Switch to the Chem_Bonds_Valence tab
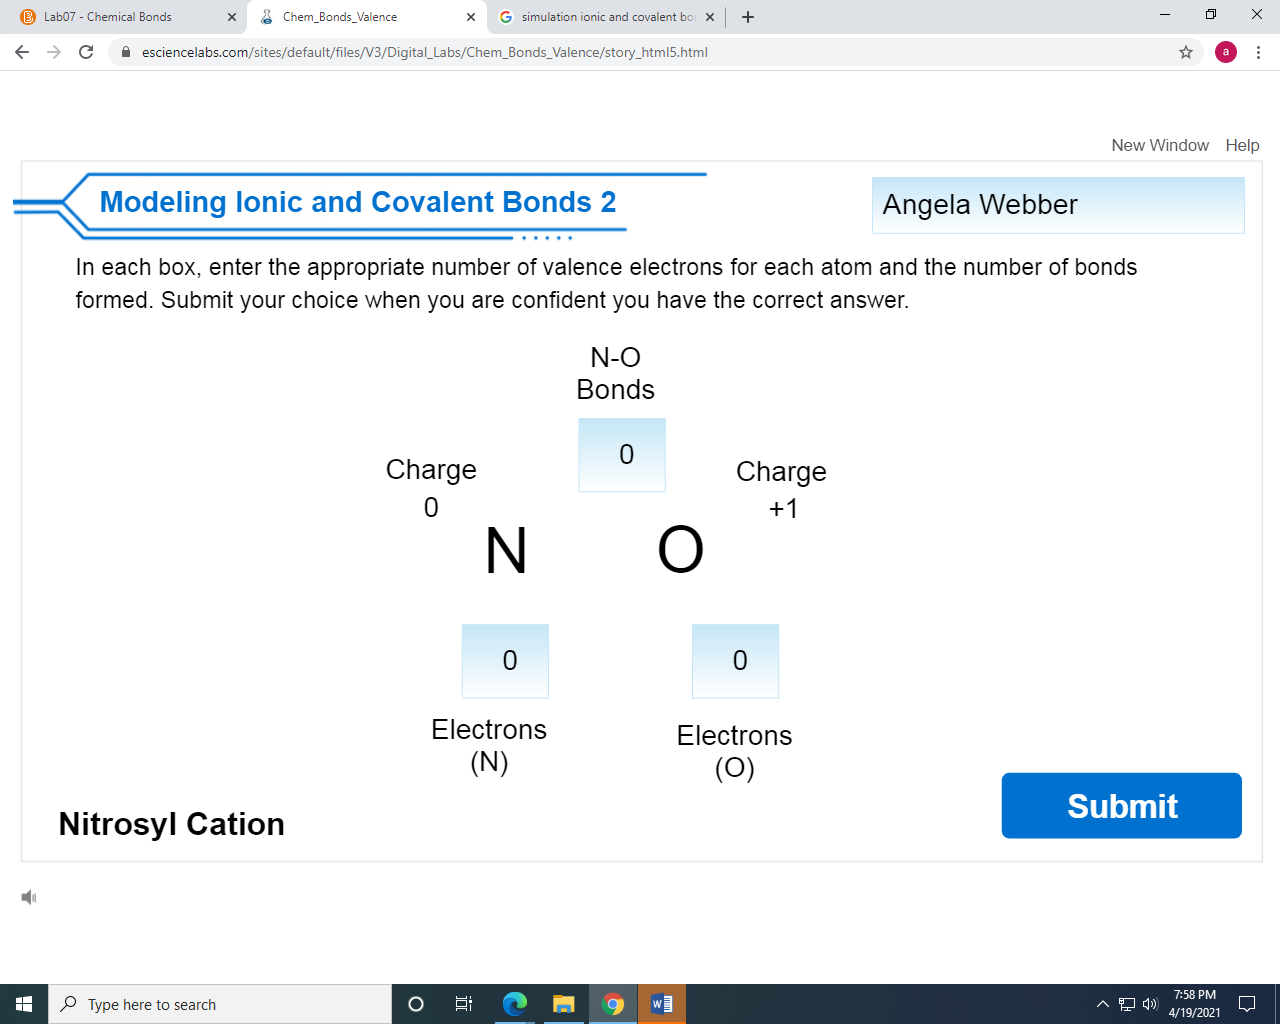This screenshot has height=1024, width=1280. point(366,17)
